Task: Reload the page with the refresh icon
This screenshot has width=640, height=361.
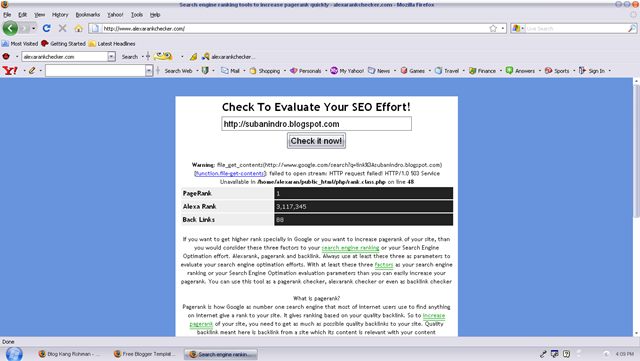Action: [x=47, y=28]
